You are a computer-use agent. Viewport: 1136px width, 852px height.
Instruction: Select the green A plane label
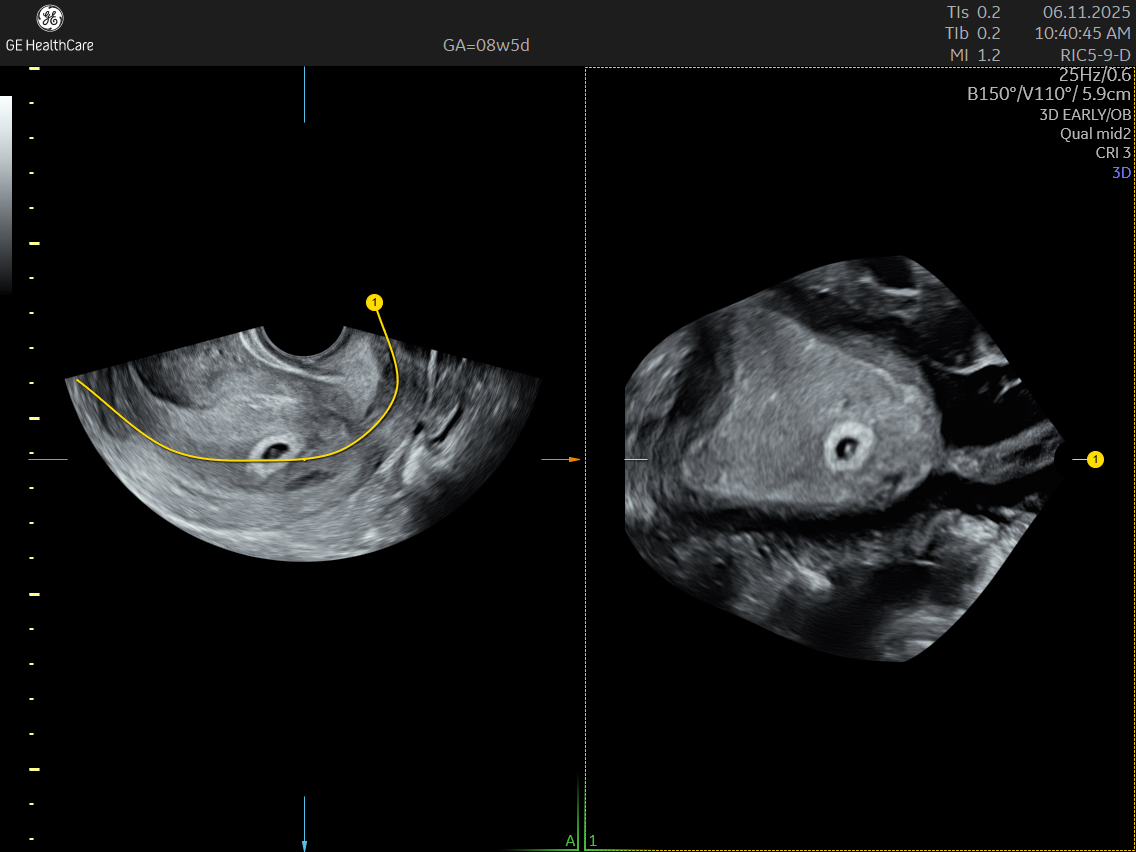(570, 840)
